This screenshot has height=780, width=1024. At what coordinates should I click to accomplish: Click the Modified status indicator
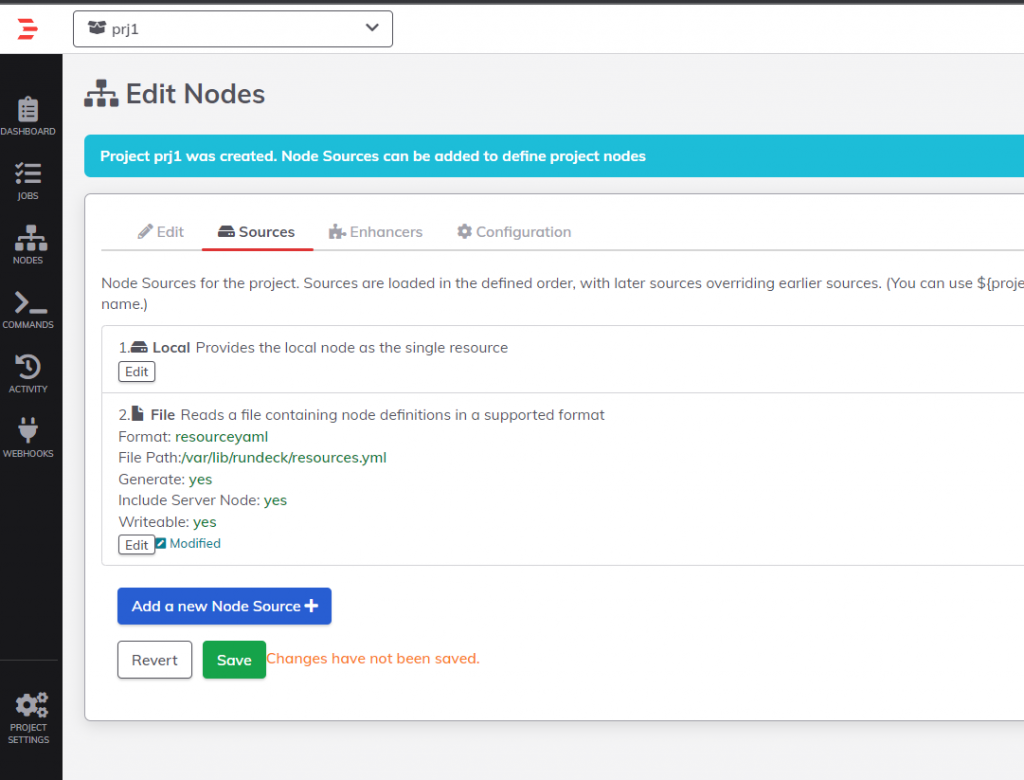[188, 544]
